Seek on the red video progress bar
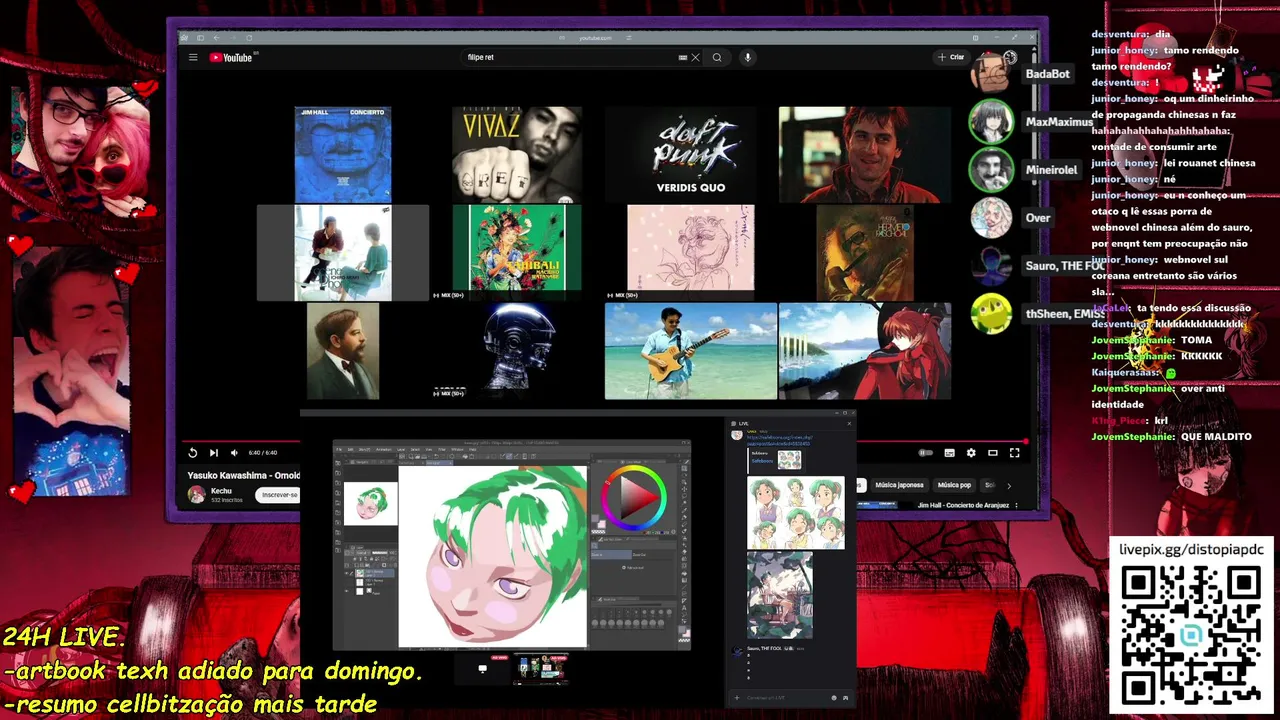Image resolution: width=1280 pixels, height=720 pixels. pos(603,440)
